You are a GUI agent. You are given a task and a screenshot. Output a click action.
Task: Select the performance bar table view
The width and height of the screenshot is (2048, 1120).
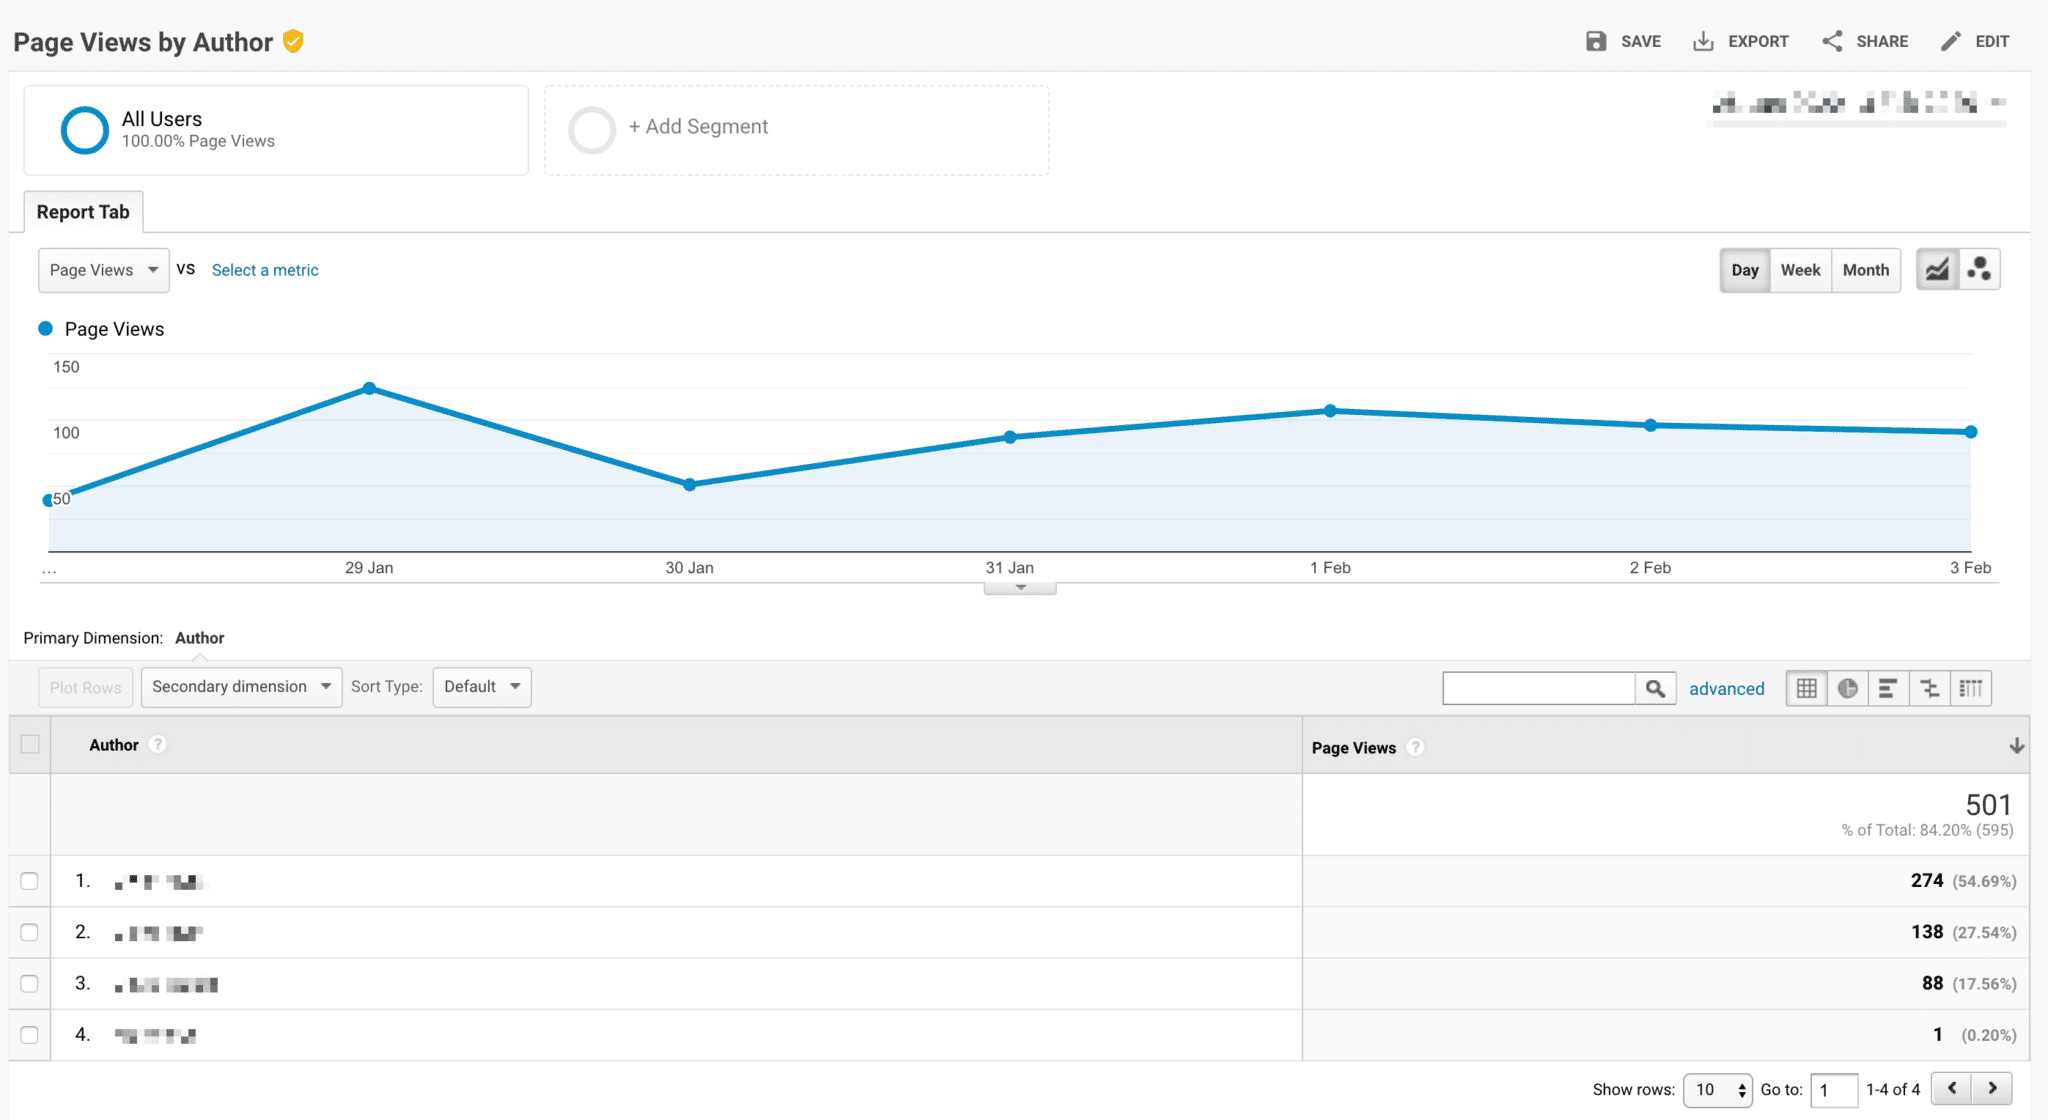point(1889,688)
